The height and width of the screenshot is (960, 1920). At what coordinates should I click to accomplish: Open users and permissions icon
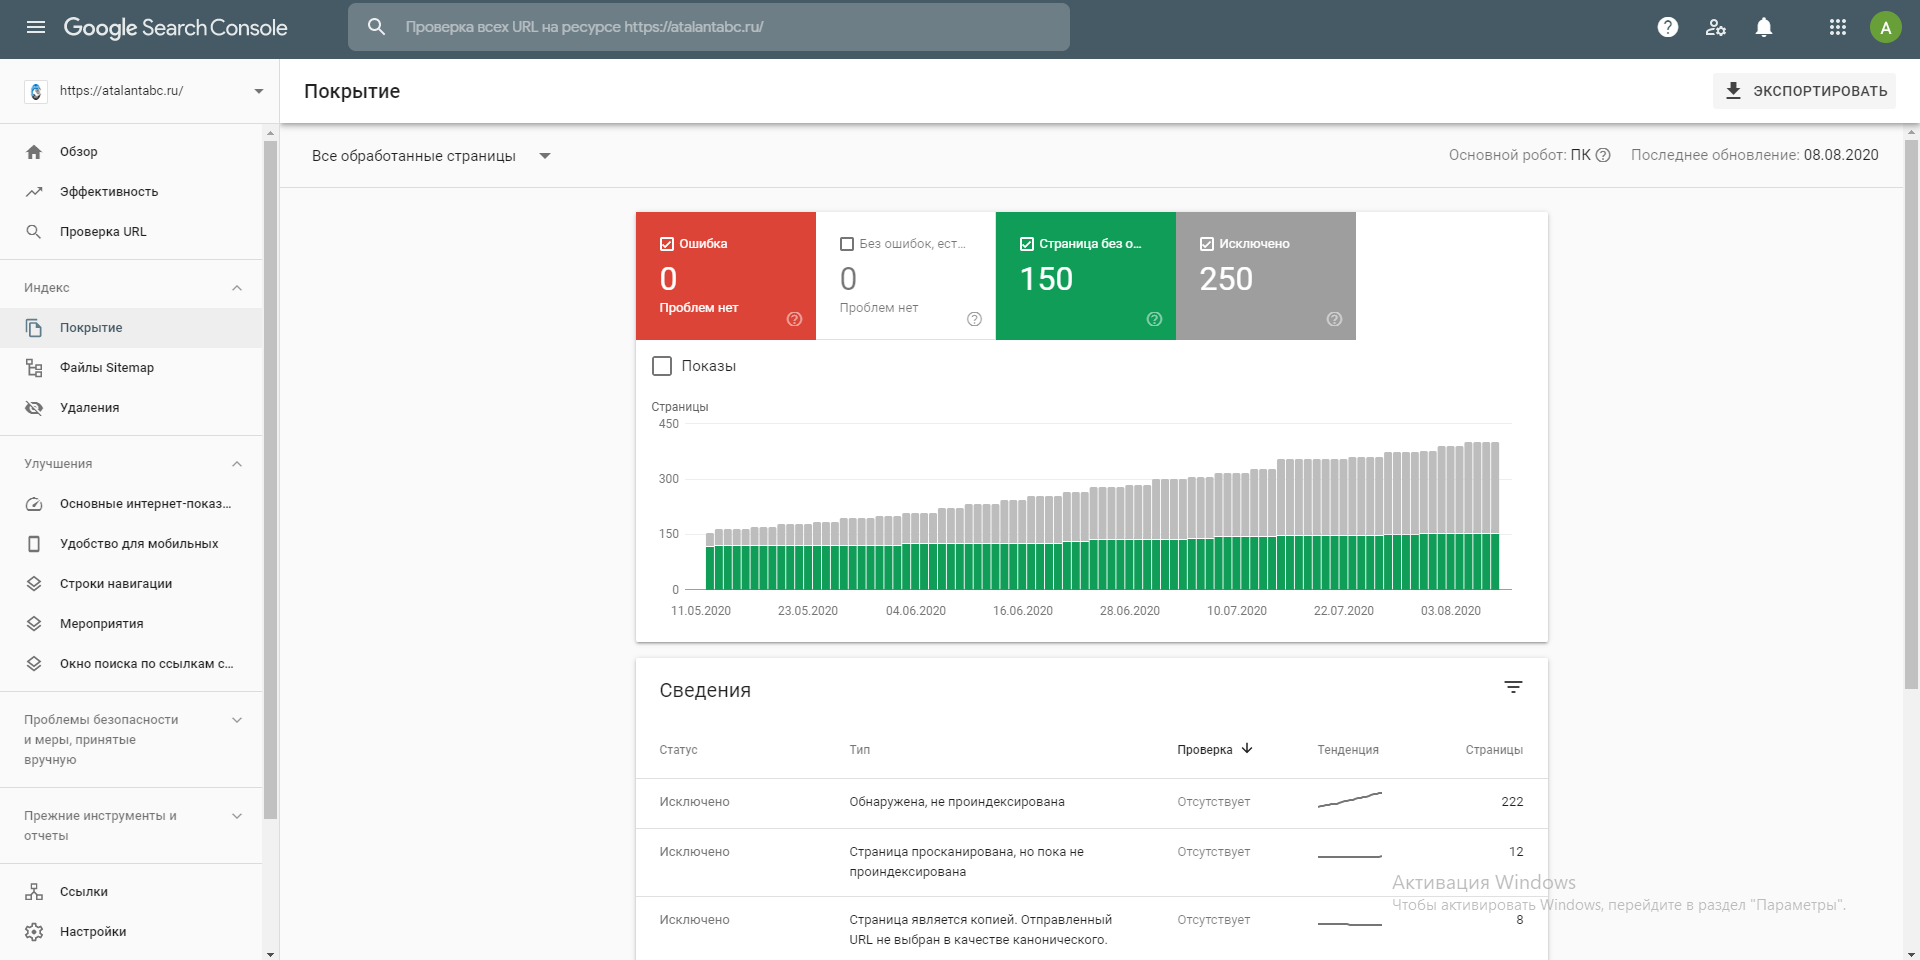(x=1716, y=27)
